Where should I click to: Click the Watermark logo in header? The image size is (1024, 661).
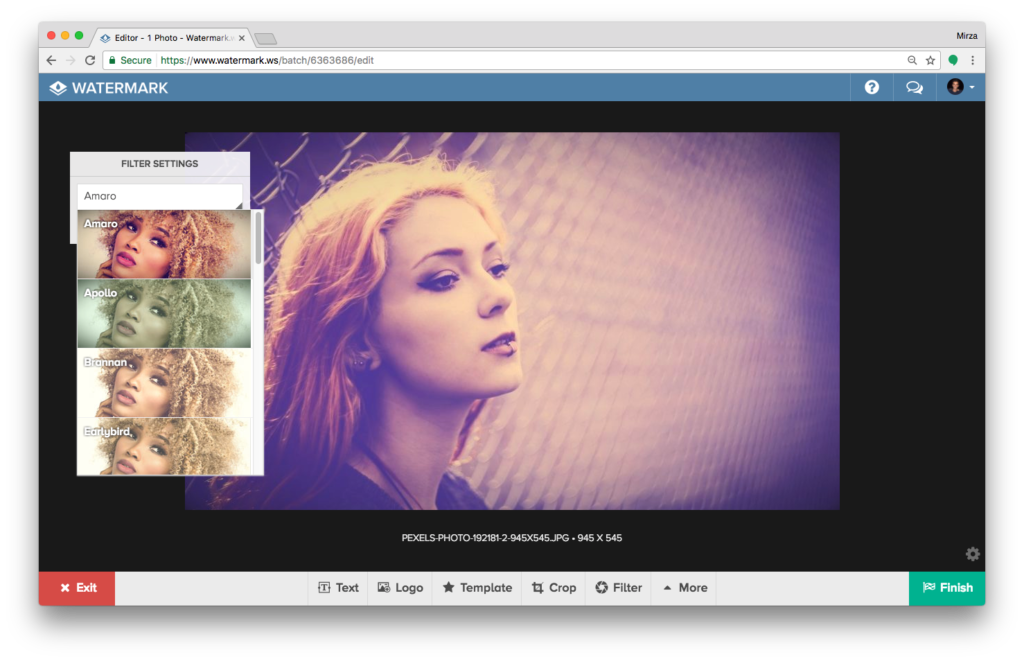pos(109,87)
